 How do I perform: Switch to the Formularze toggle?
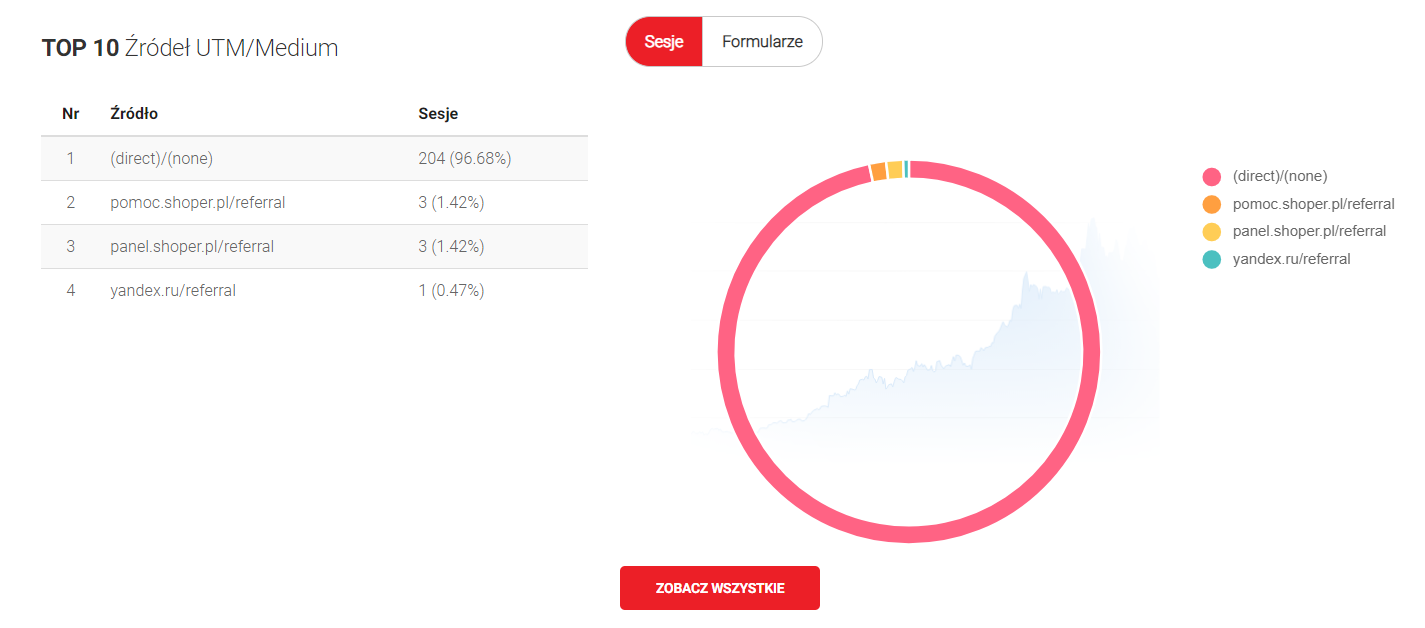pyautogui.click(x=762, y=42)
